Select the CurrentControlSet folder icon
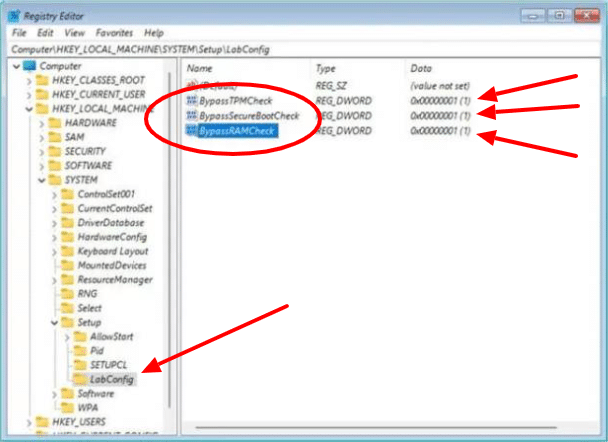This screenshot has height=442, width=608. click(x=67, y=209)
